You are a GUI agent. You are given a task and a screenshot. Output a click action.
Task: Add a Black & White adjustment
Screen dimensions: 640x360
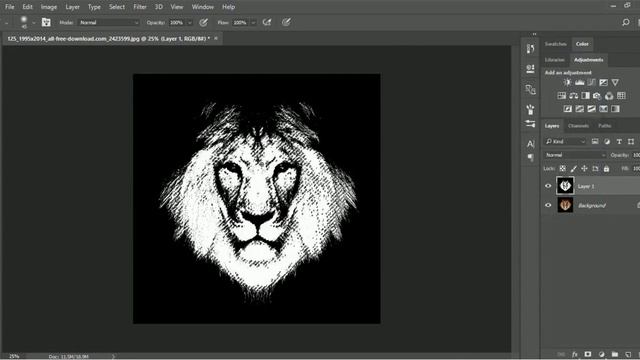pos(585,96)
